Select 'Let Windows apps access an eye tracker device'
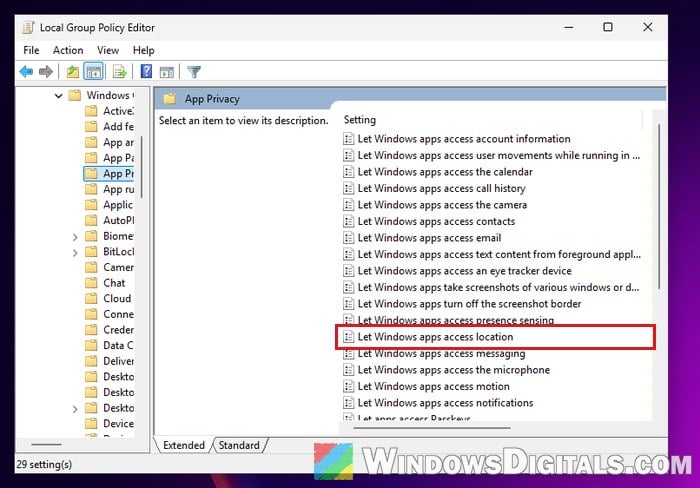This screenshot has width=700, height=488. click(458, 271)
